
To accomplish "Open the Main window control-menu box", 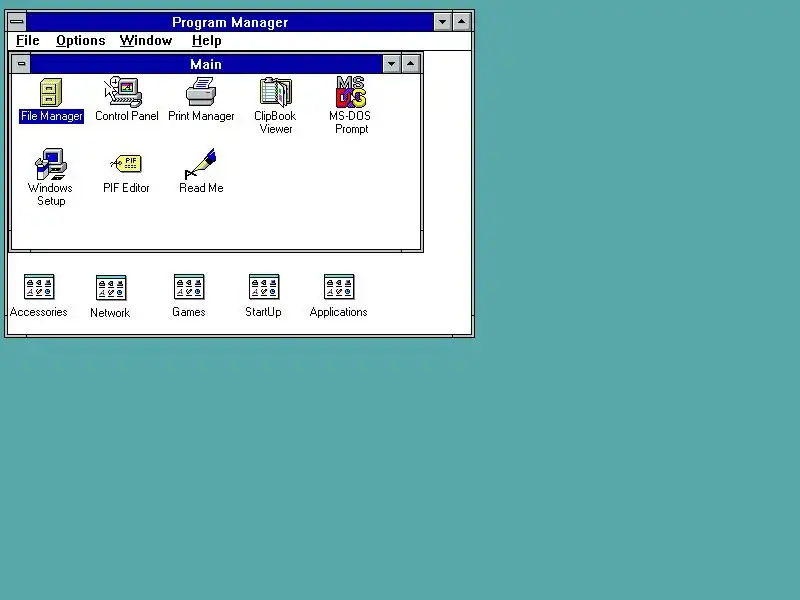I will [21, 64].
